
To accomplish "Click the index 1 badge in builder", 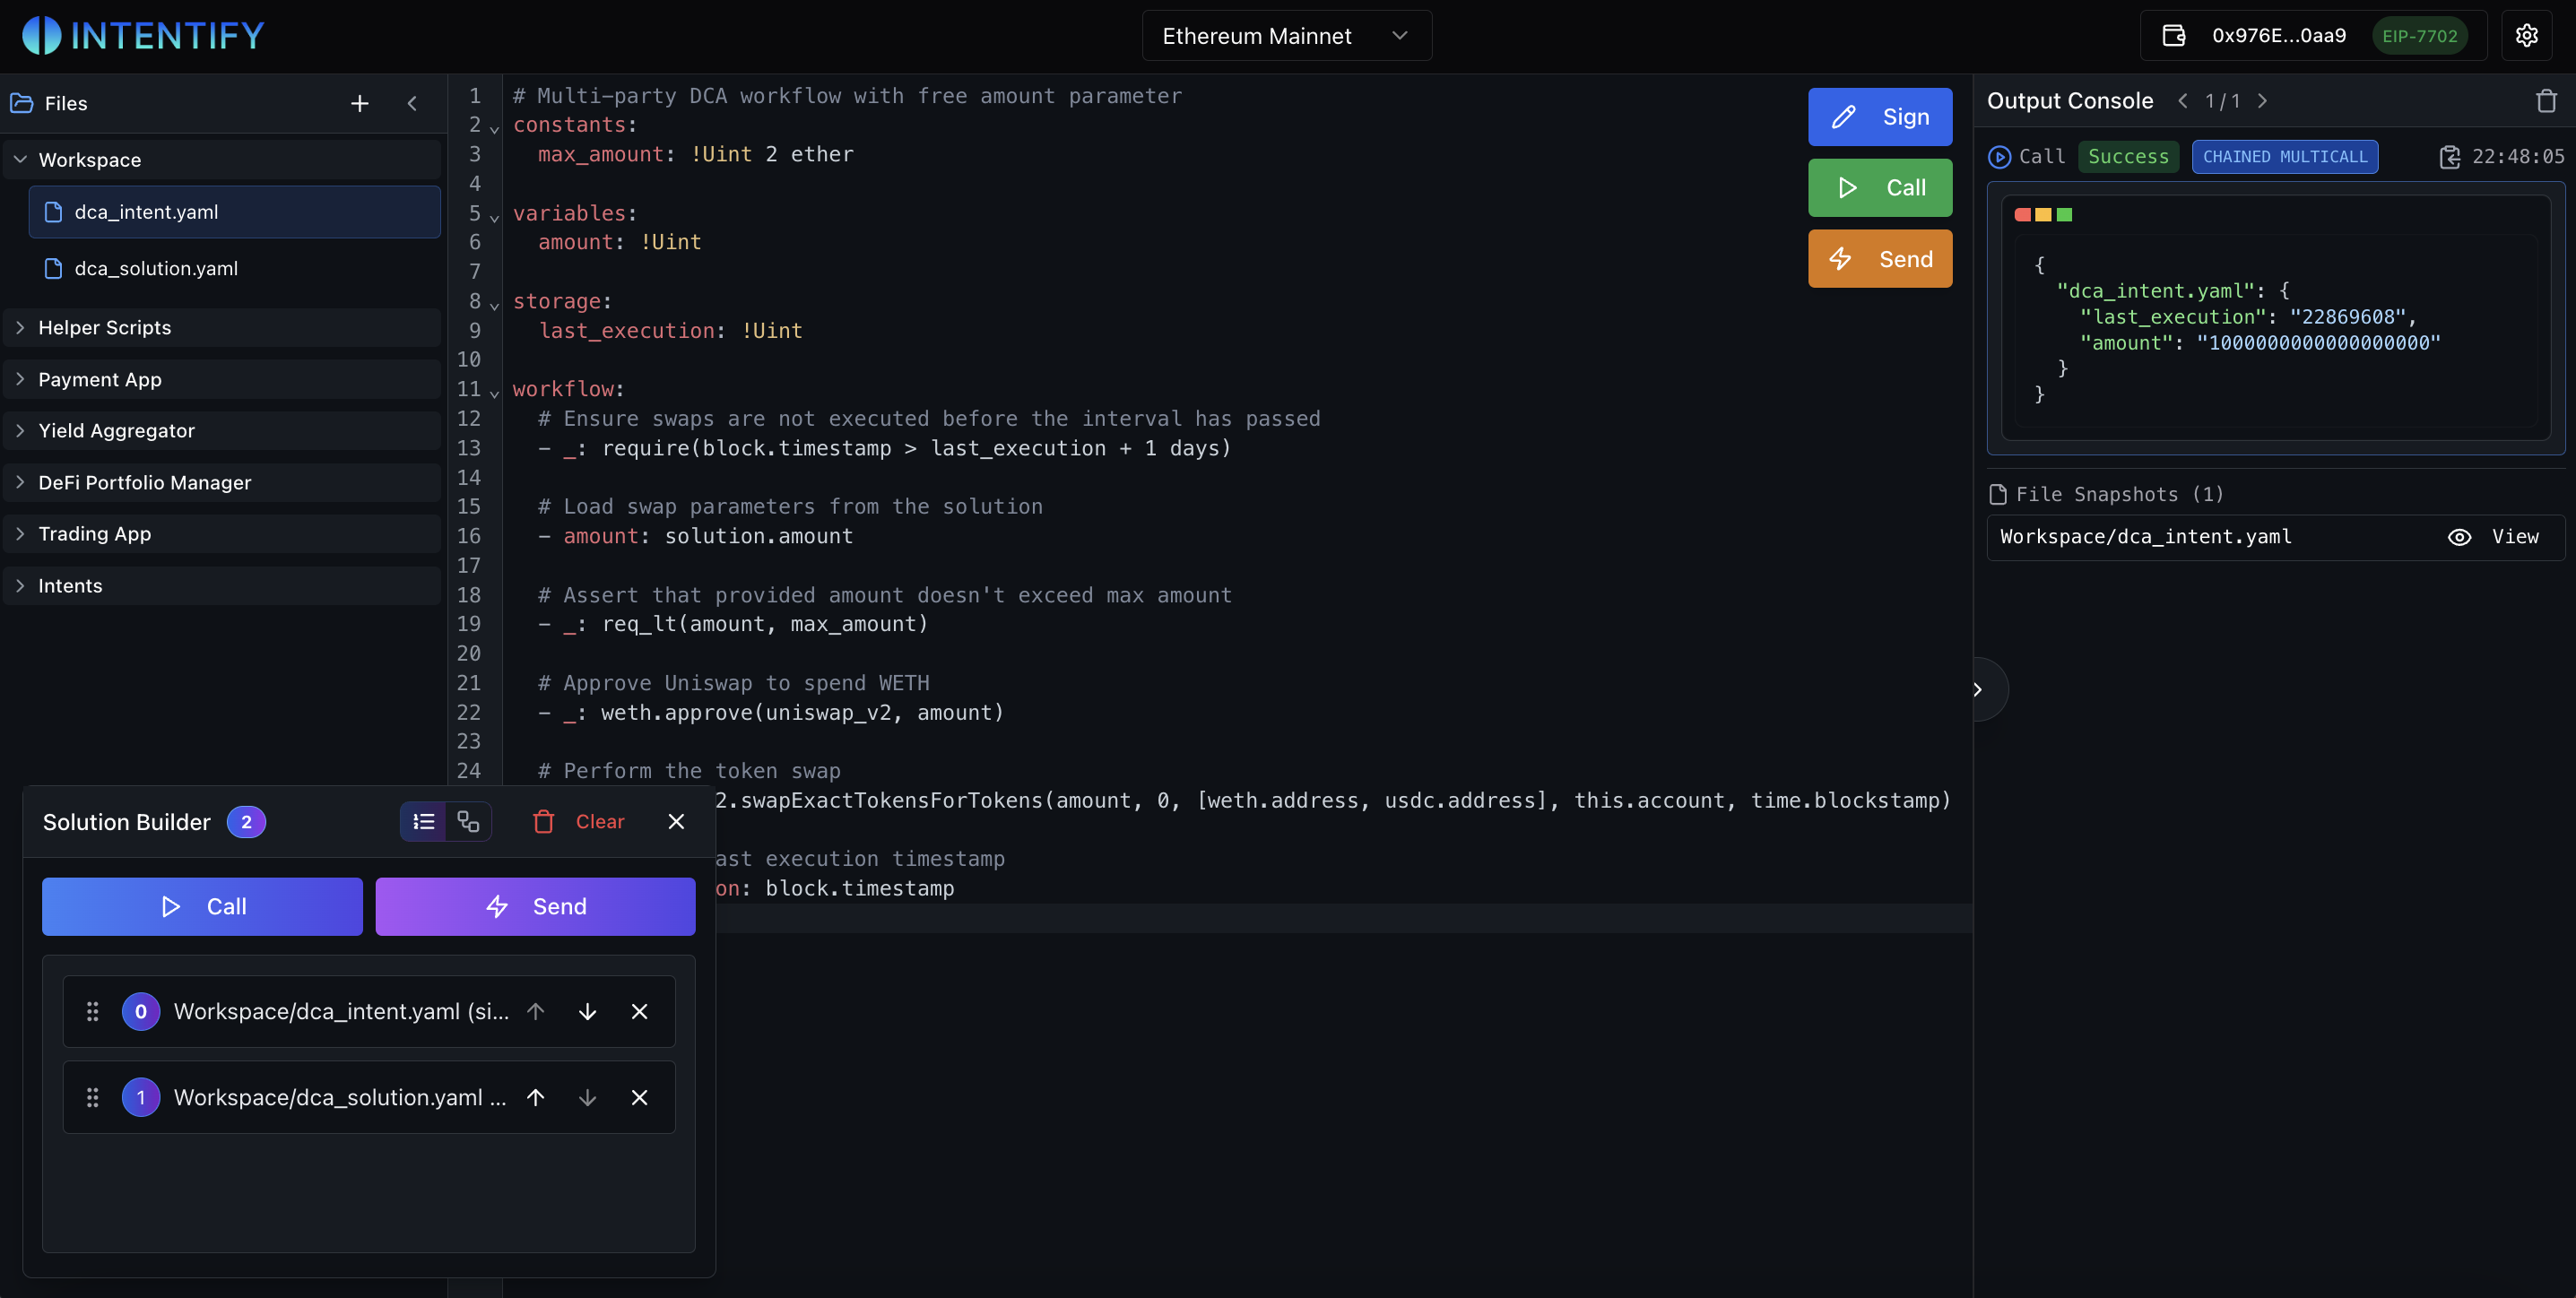I will (x=141, y=1098).
